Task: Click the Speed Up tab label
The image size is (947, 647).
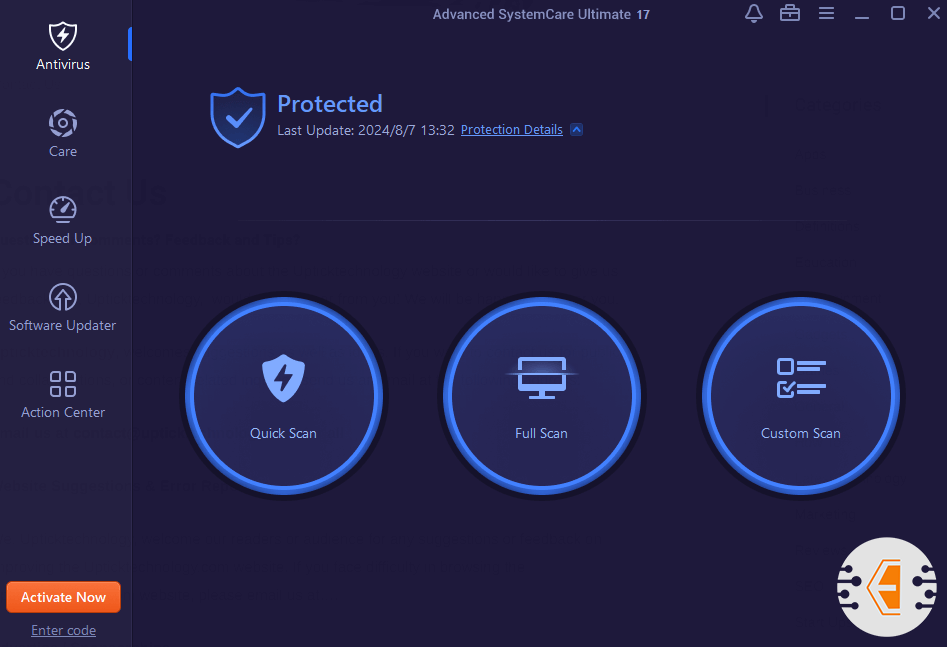Action: coord(62,238)
